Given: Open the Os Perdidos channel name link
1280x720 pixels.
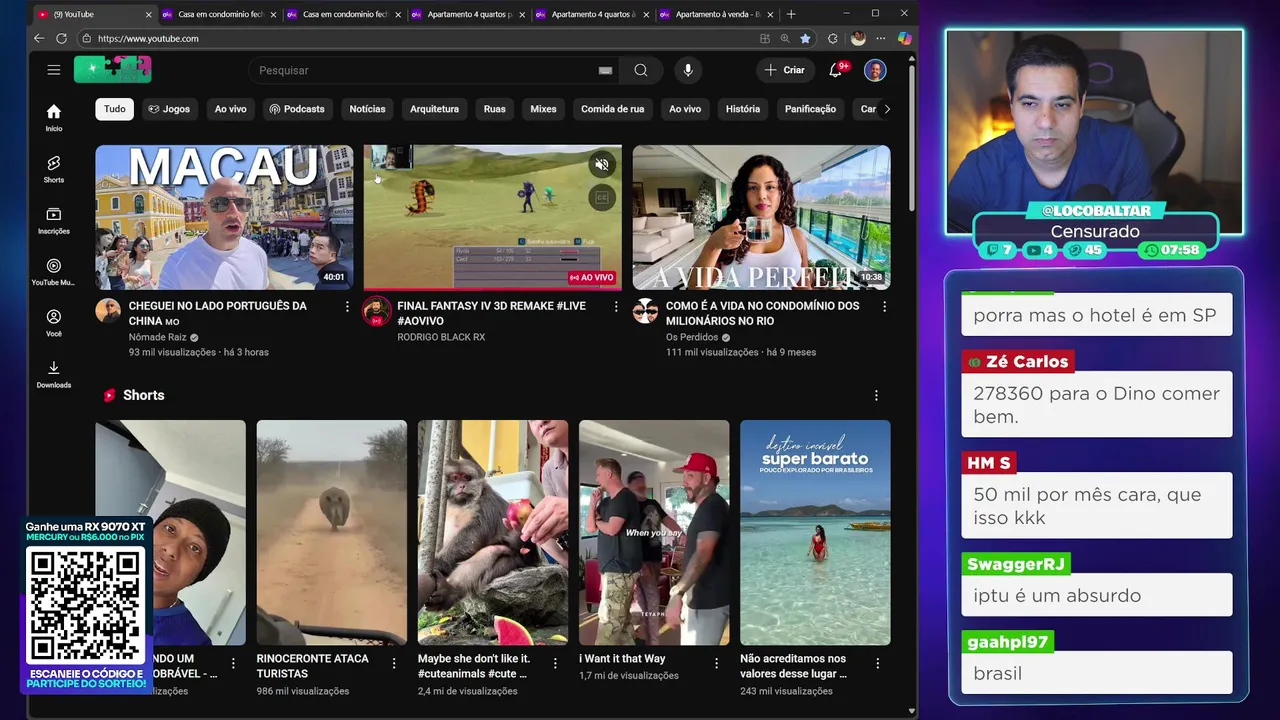Looking at the screenshot, I should coord(692,337).
